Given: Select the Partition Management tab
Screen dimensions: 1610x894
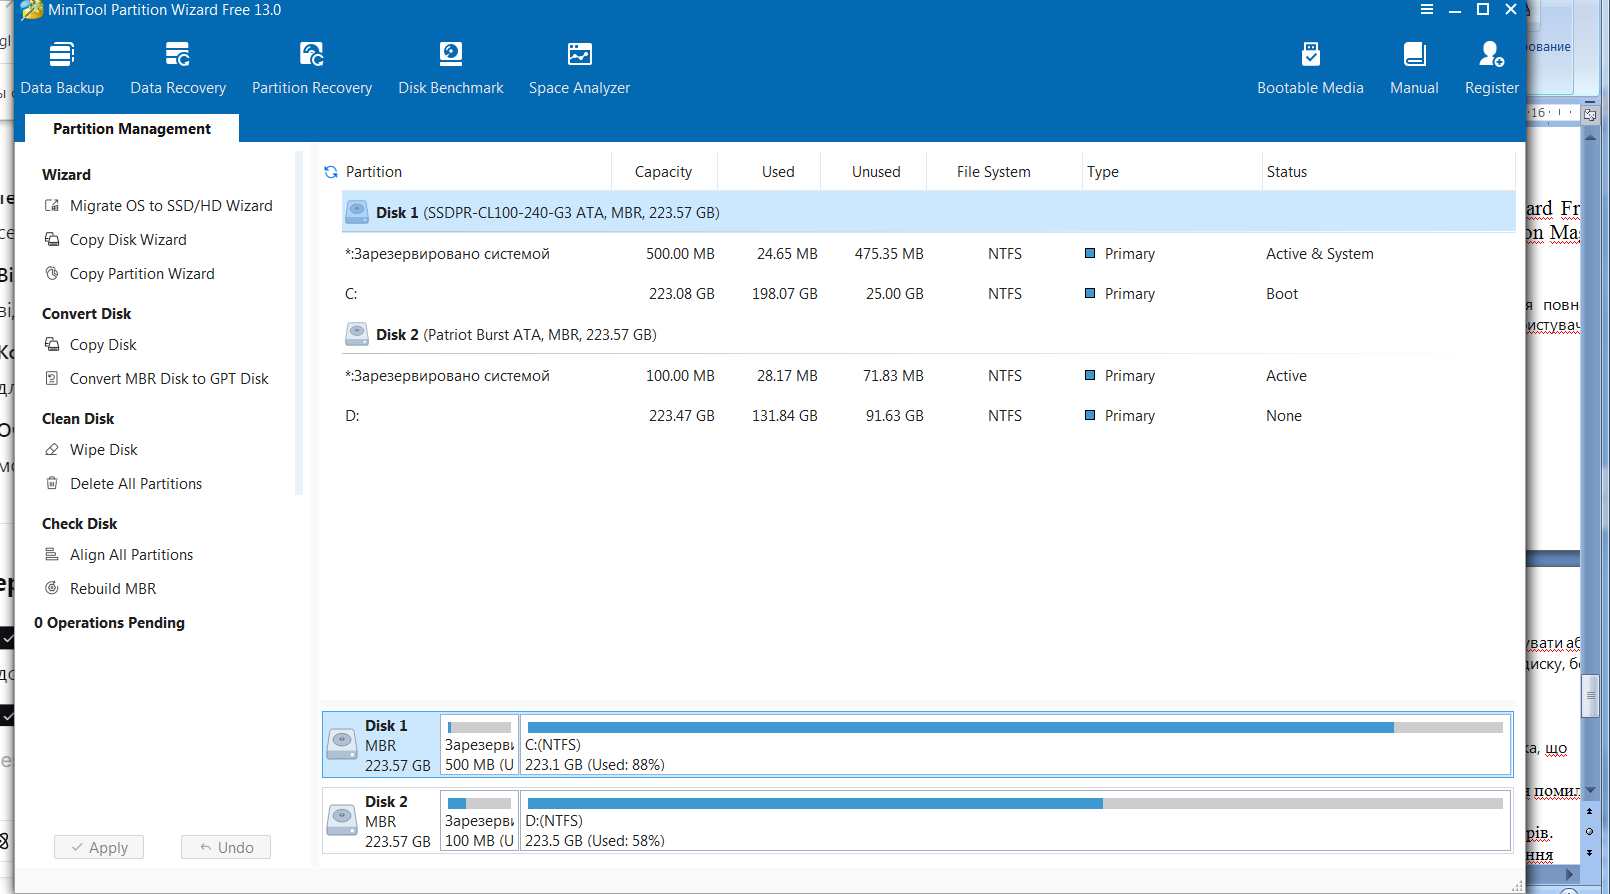Looking at the screenshot, I should click(x=132, y=129).
